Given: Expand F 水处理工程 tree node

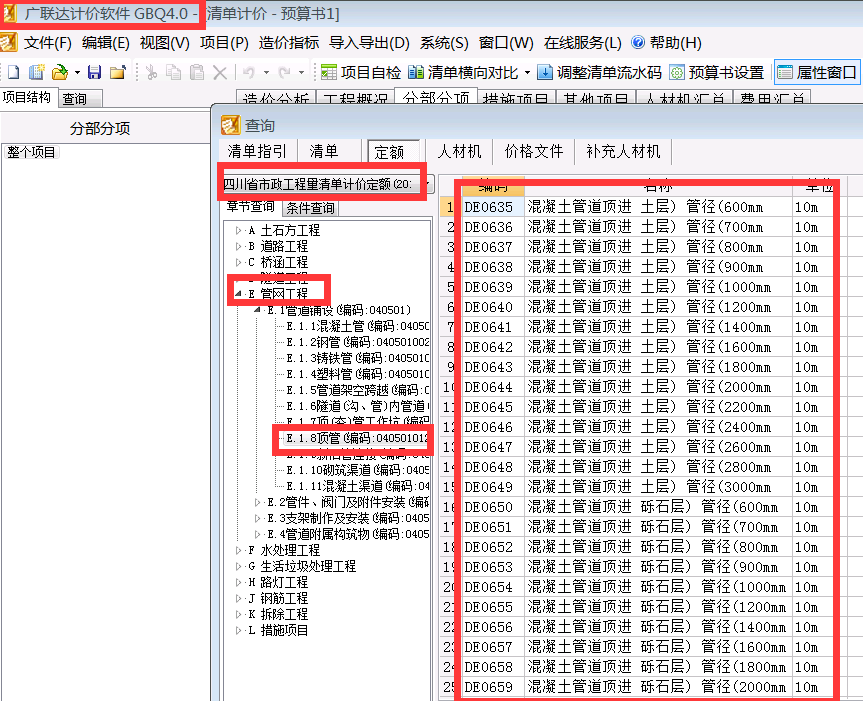Looking at the screenshot, I should (238, 550).
